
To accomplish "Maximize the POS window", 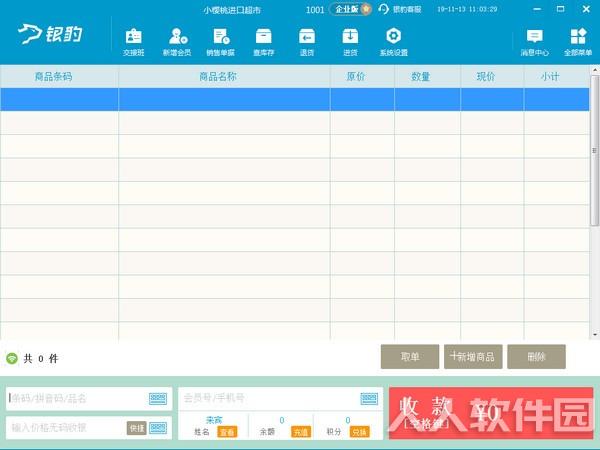I will click(x=561, y=9).
